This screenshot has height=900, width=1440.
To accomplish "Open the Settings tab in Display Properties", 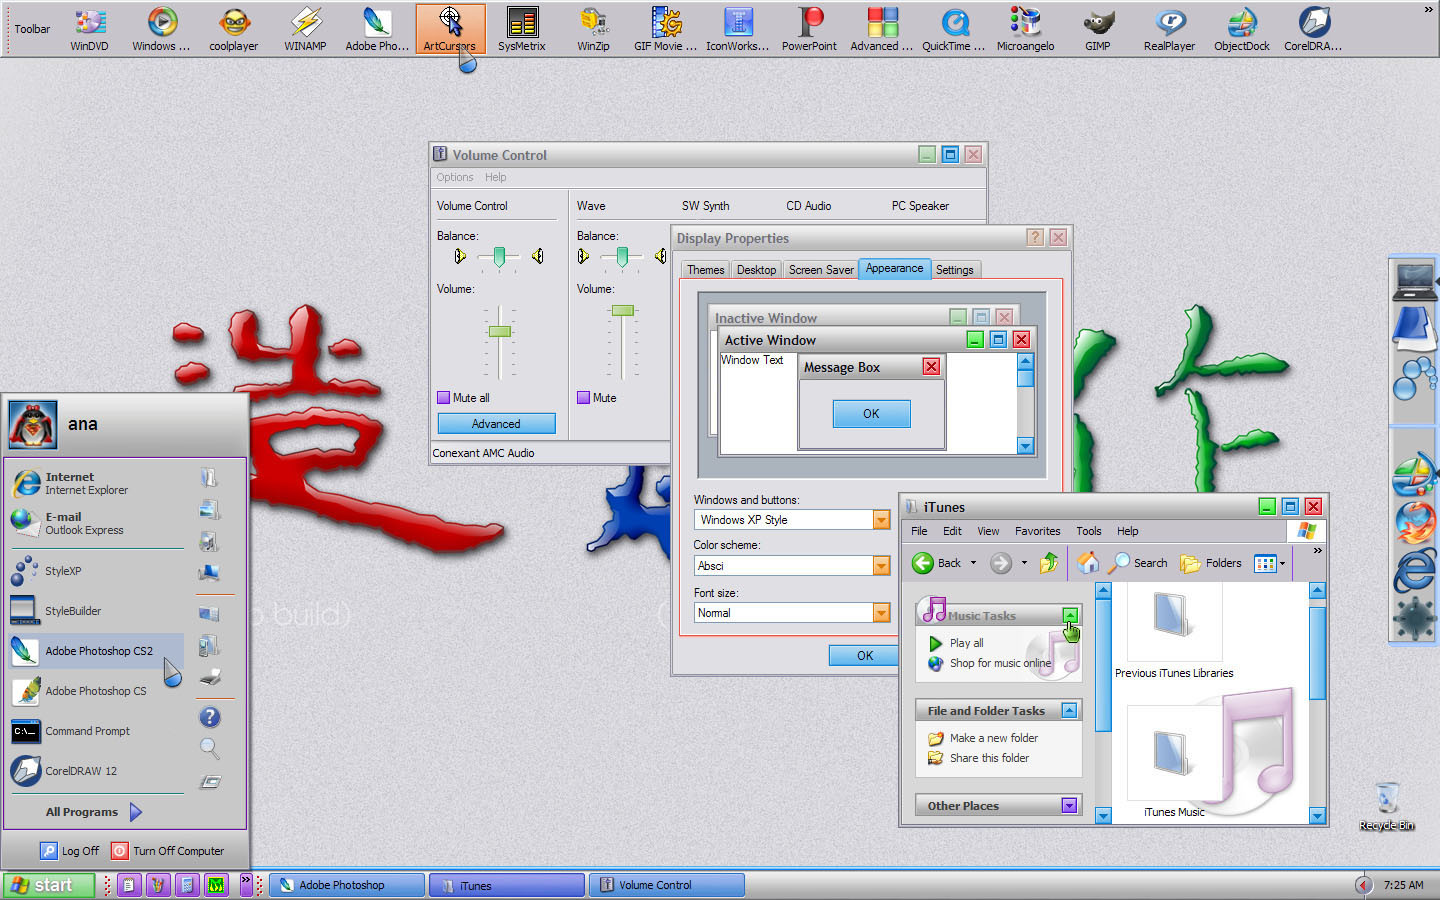I will coord(955,270).
